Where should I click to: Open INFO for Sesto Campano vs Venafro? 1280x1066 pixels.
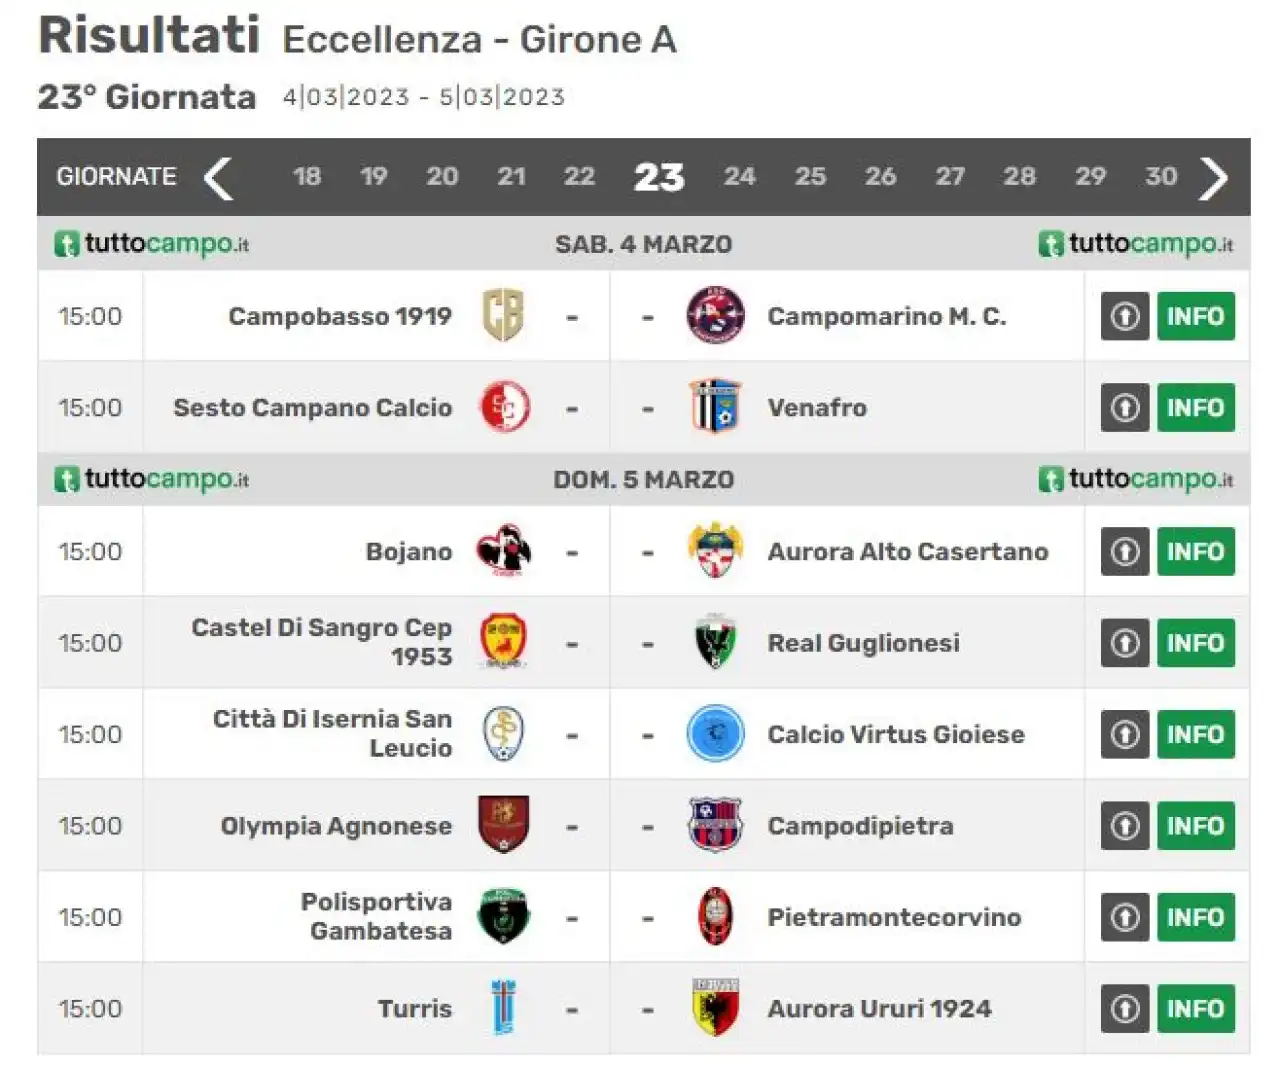(x=1196, y=408)
